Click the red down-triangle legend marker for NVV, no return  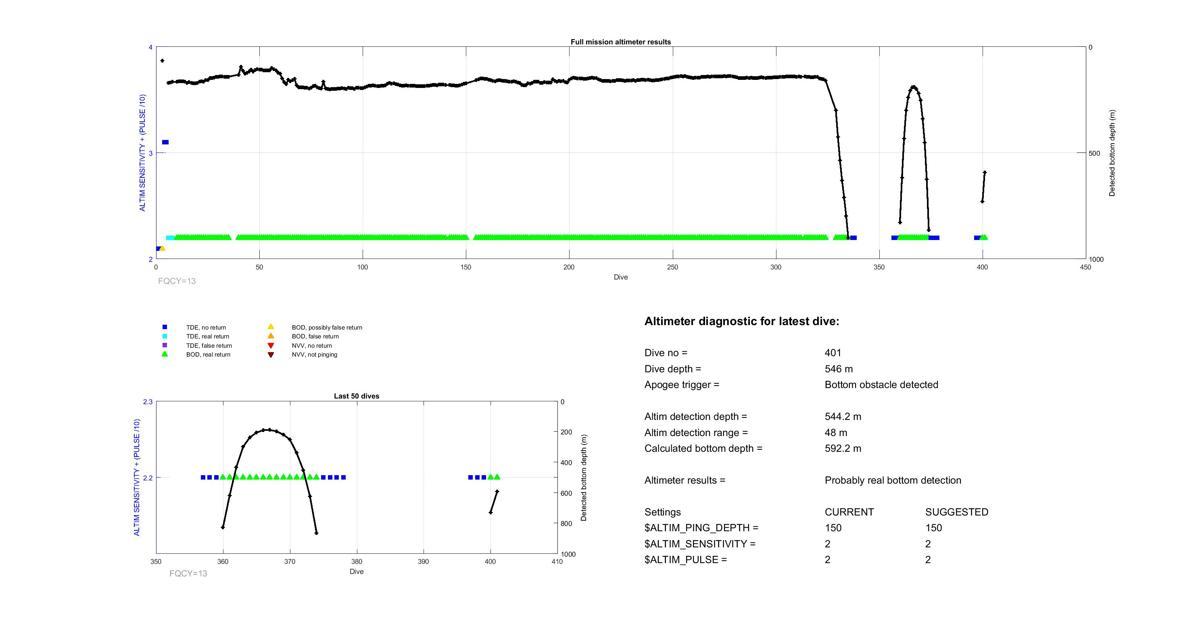[270, 345]
